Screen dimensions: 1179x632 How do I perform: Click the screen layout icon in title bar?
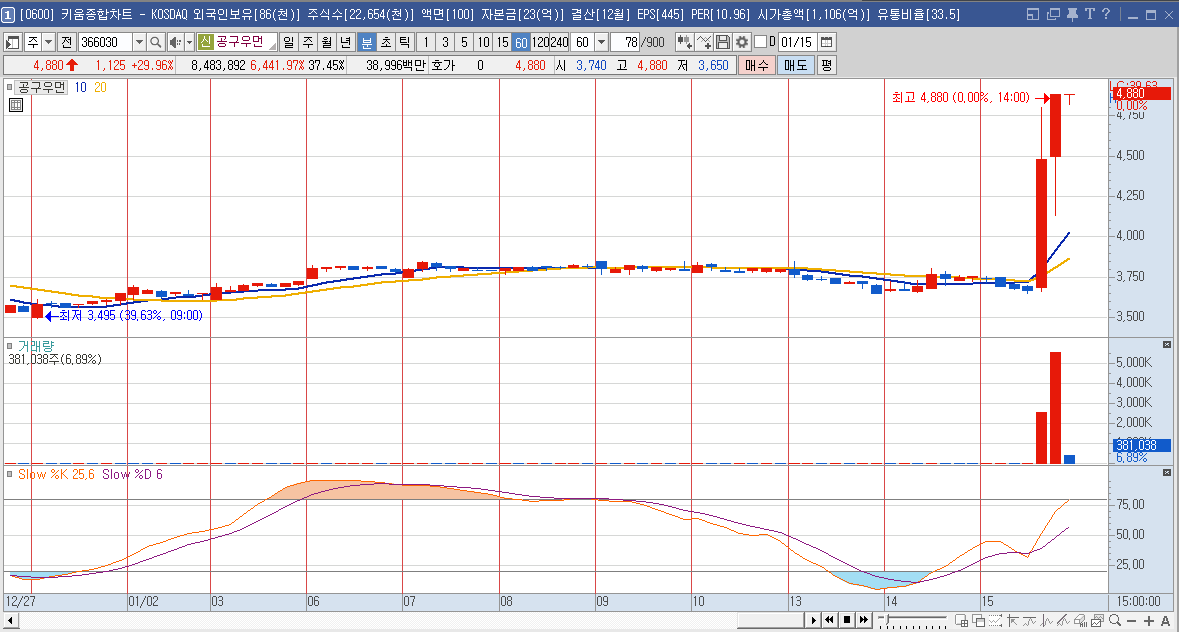tap(1032, 14)
